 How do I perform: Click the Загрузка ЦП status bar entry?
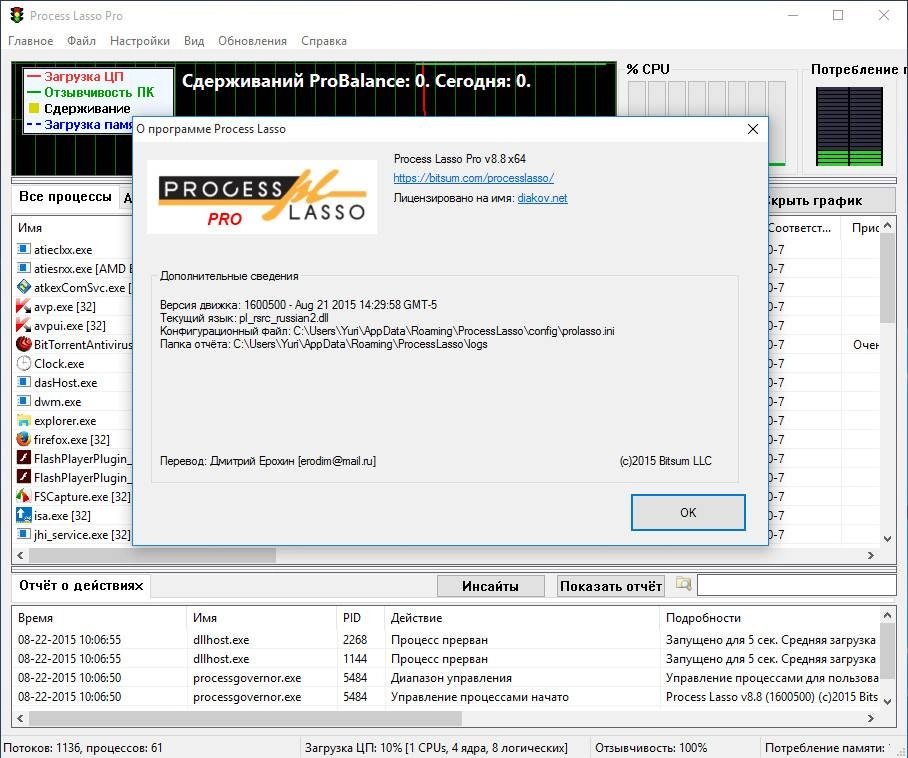pos(436,748)
